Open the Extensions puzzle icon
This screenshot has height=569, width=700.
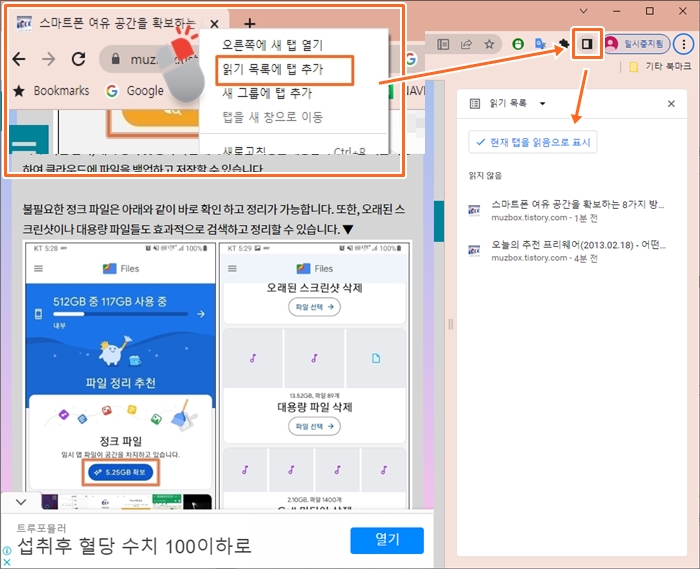(564, 44)
